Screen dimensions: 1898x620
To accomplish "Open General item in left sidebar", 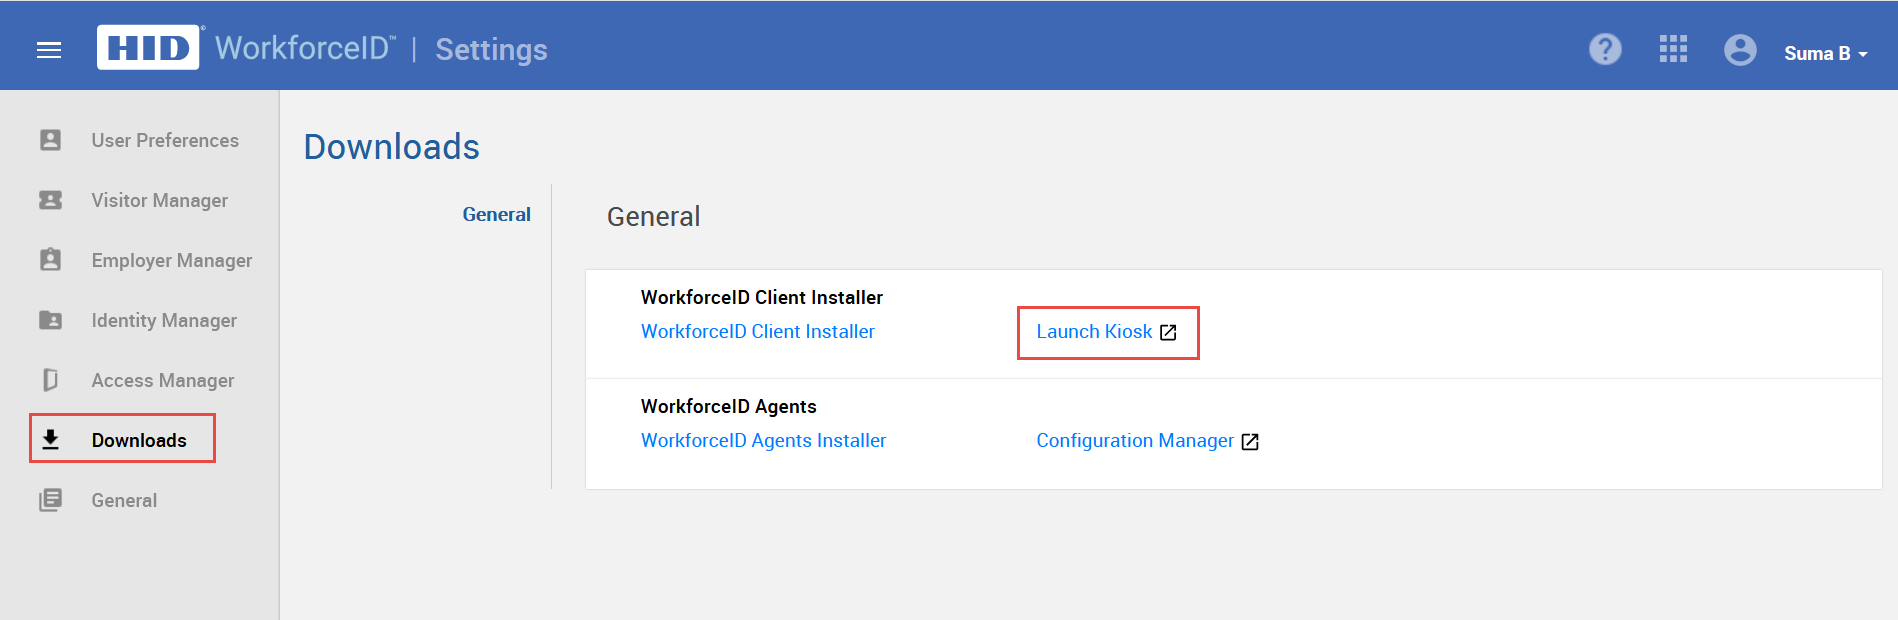I will (x=124, y=500).
